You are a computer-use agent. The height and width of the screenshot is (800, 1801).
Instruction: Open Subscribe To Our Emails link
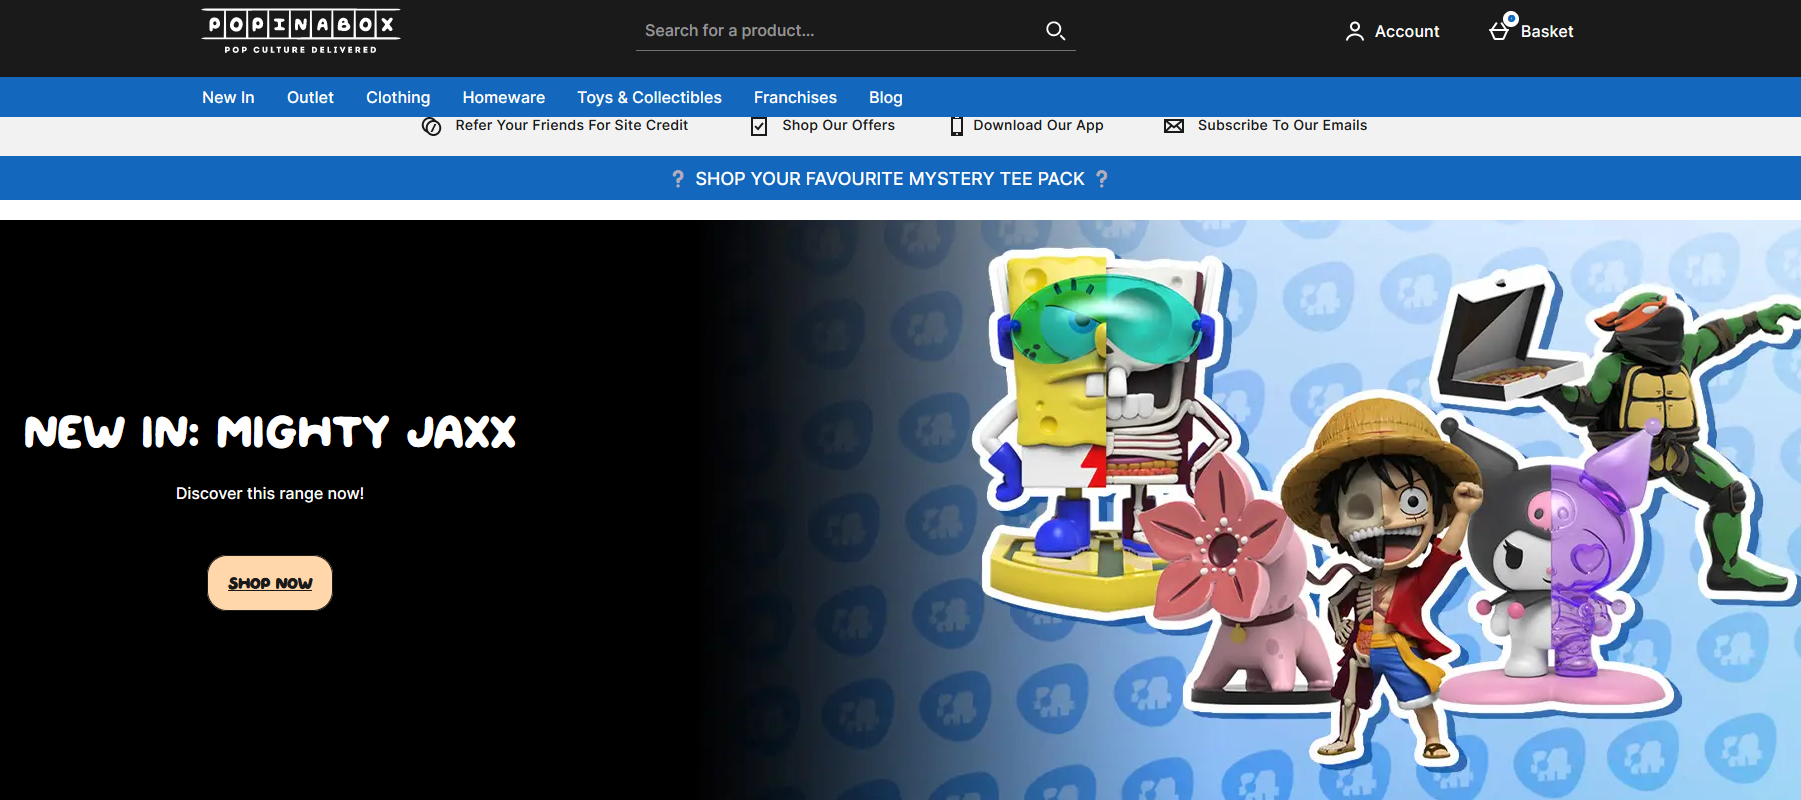coord(1282,126)
